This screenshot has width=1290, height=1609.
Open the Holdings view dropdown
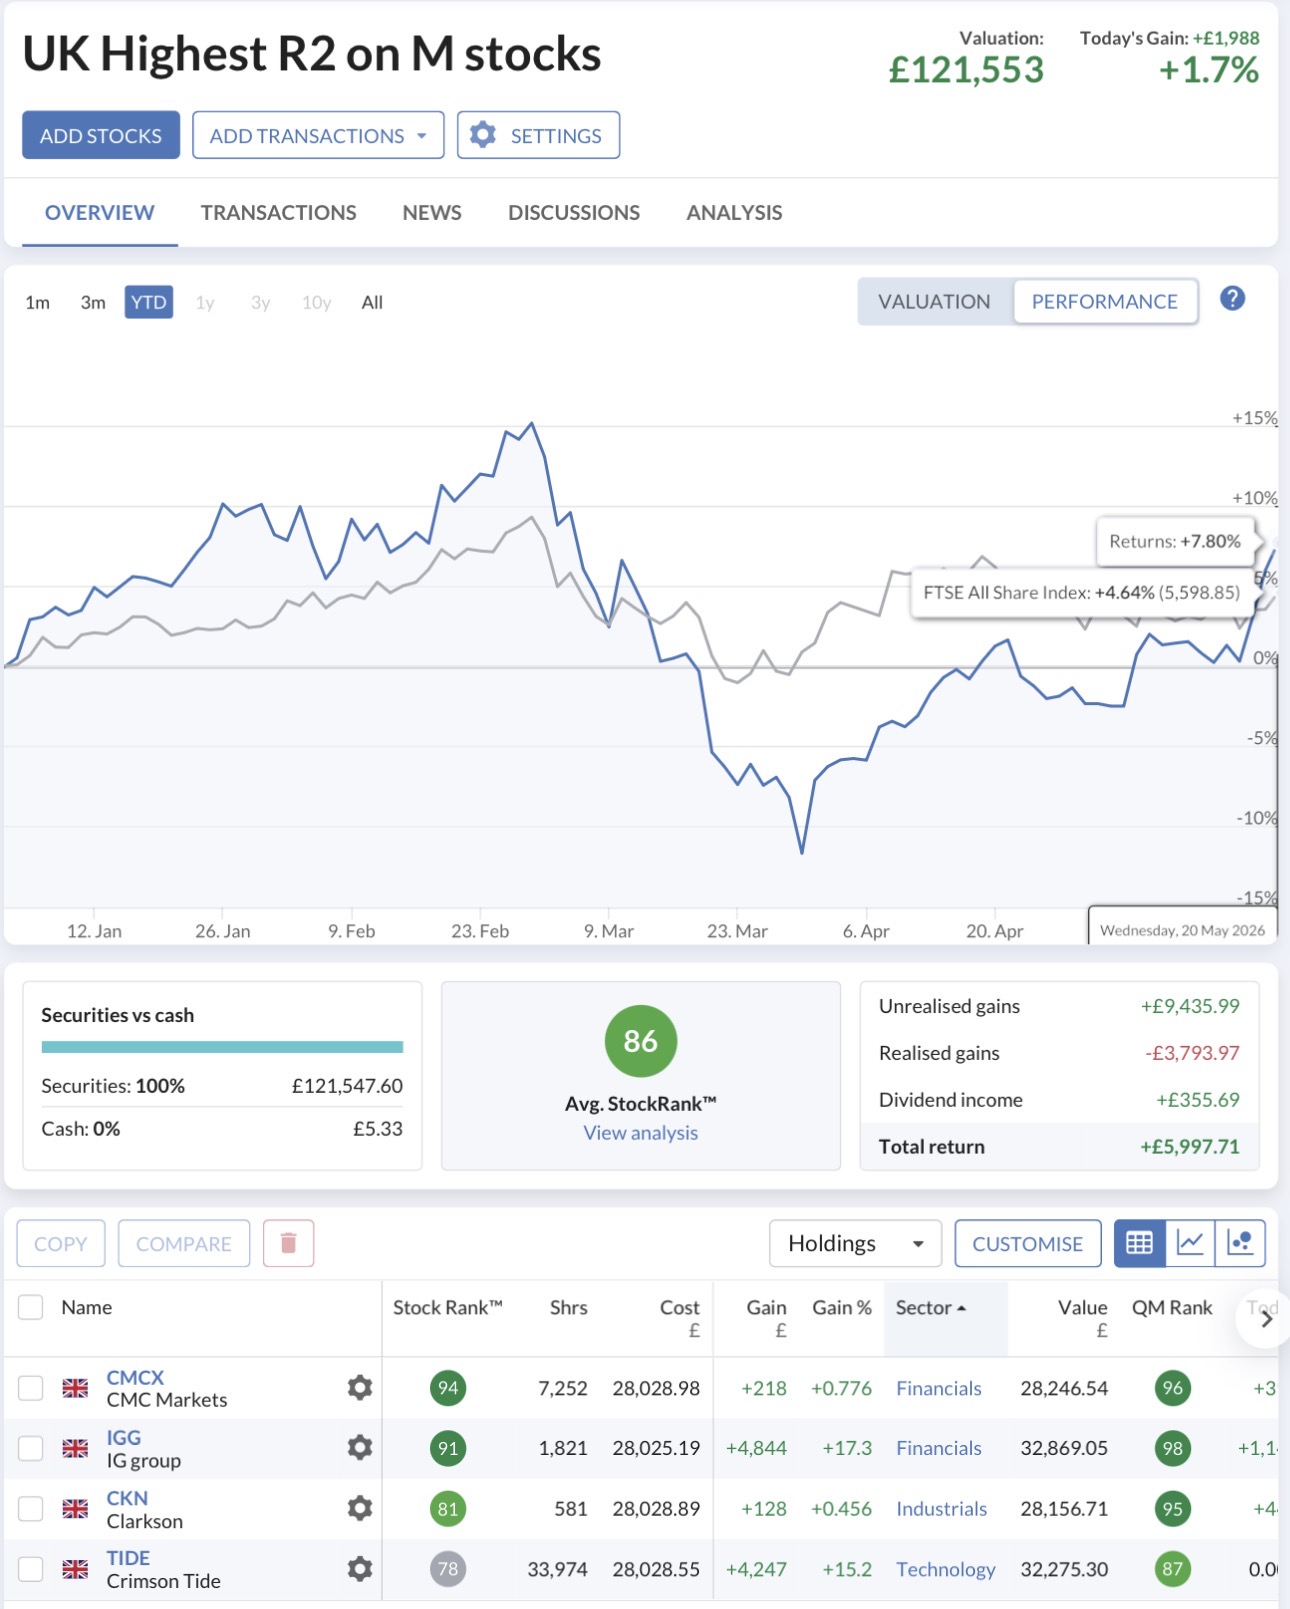click(x=855, y=1243)
